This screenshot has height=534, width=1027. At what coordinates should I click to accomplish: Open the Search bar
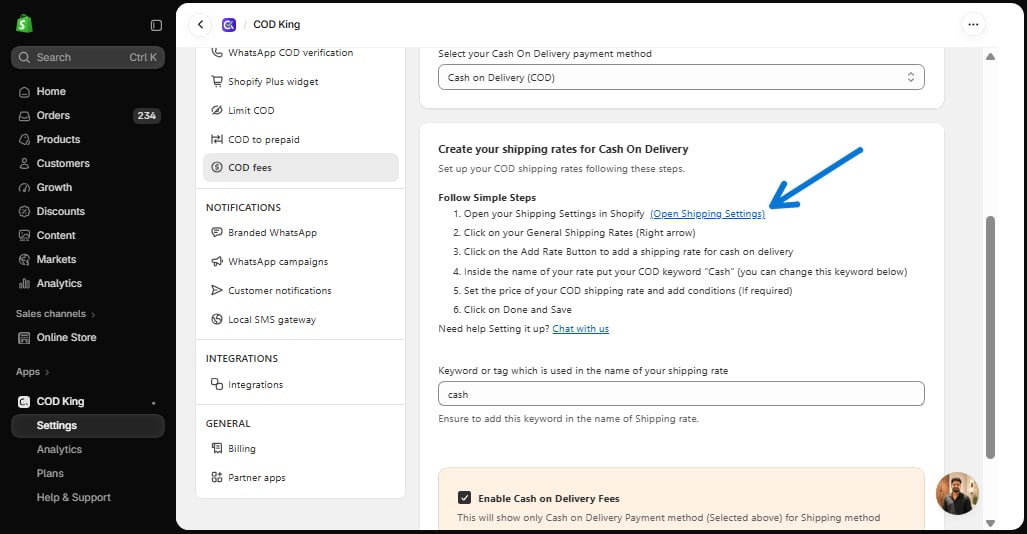[x=88, y=58]
